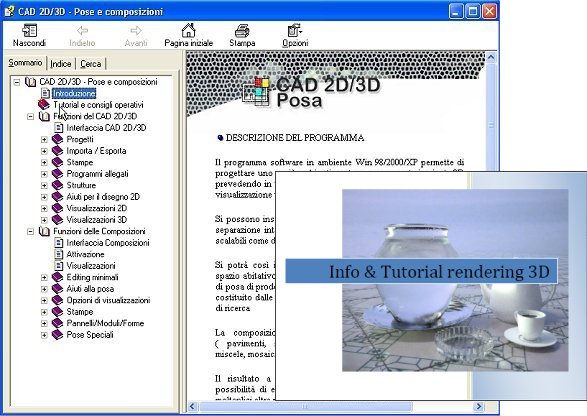The image size is (587, 416).
Task: Click the Interfaccia CAD 2D/3D page icon
Action: point(59,128)
